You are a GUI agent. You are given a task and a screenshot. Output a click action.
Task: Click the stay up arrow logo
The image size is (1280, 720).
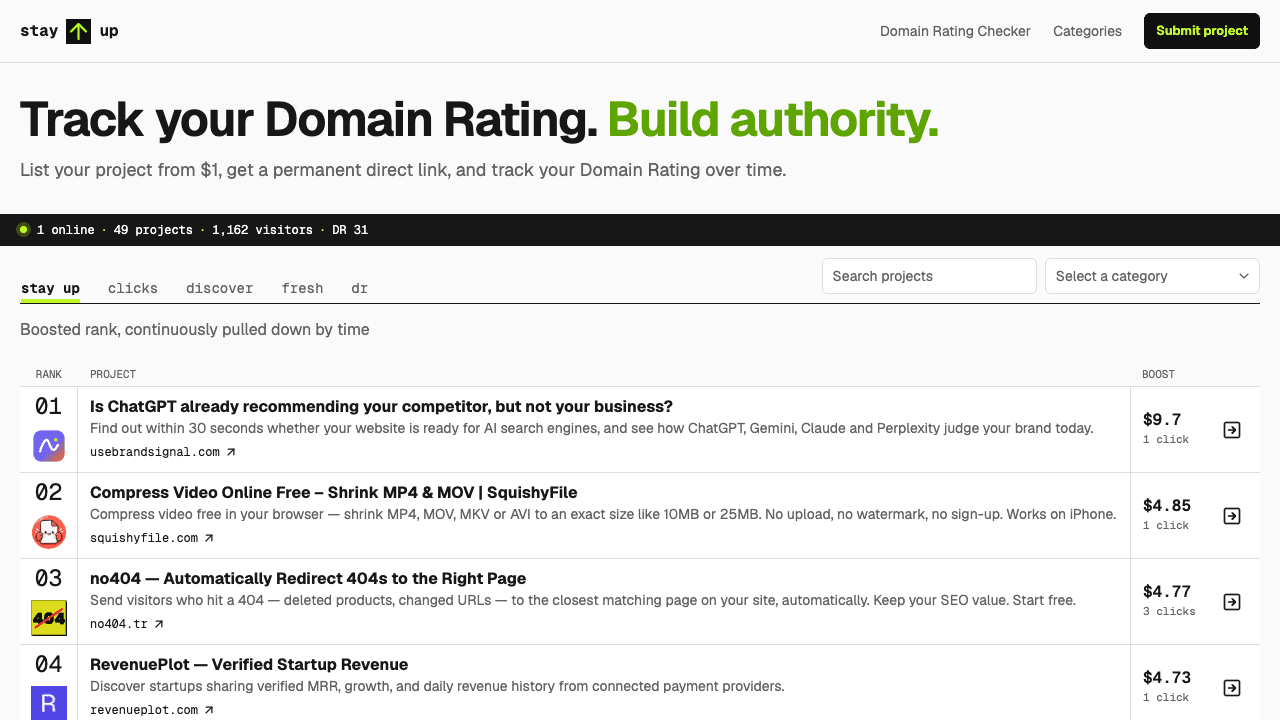click(x=78, y=31)
